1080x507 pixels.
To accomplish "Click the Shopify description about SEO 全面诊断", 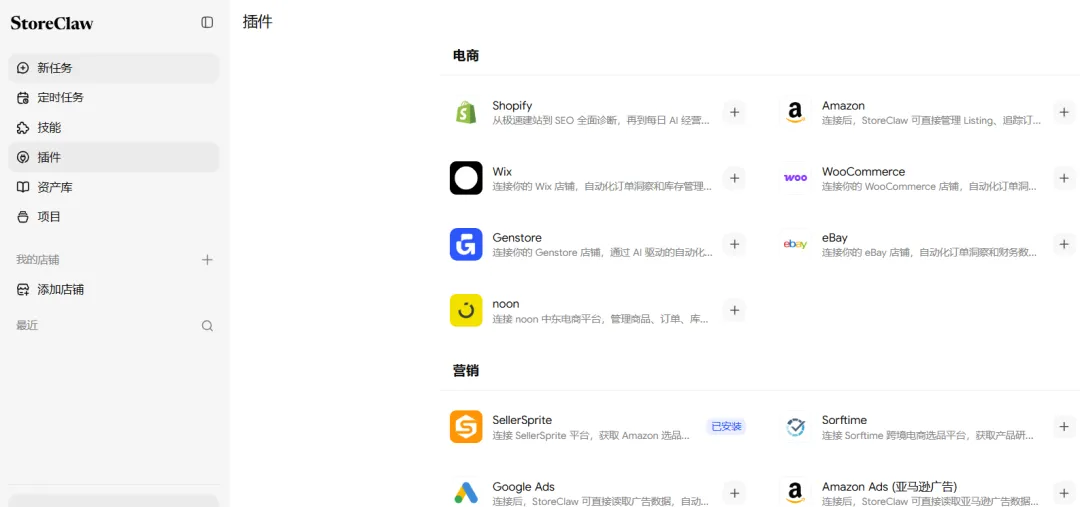I will click(601, 121).
